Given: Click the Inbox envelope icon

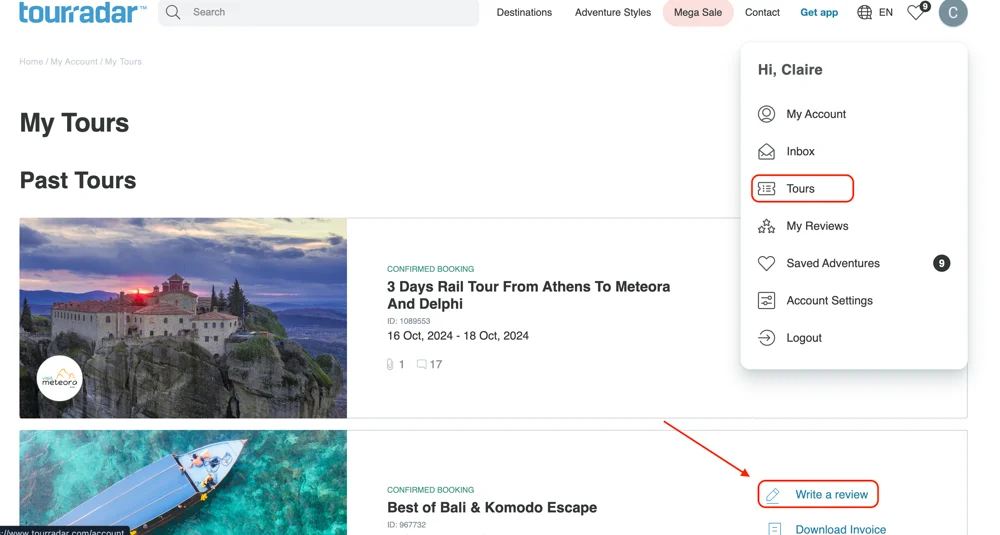Looking at the screenshot, I should 766,151.
